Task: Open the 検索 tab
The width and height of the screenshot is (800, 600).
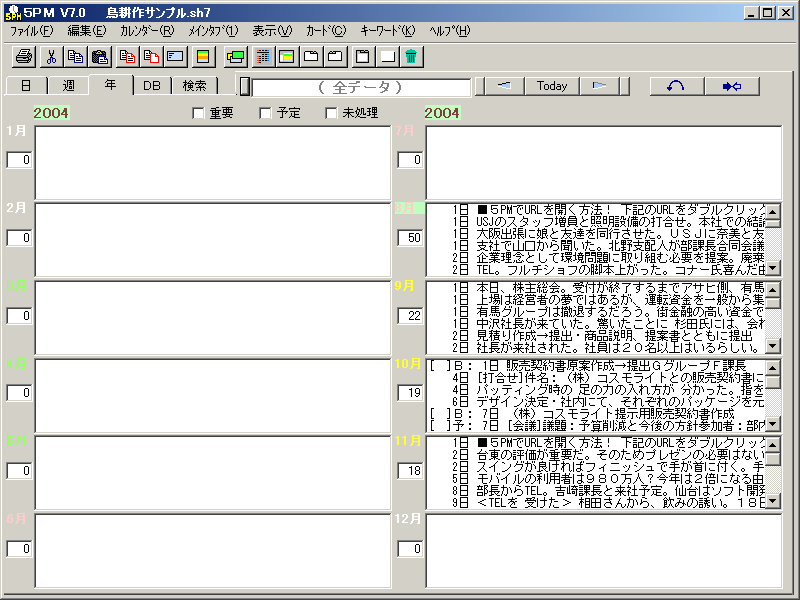Action: coord(194,86)
